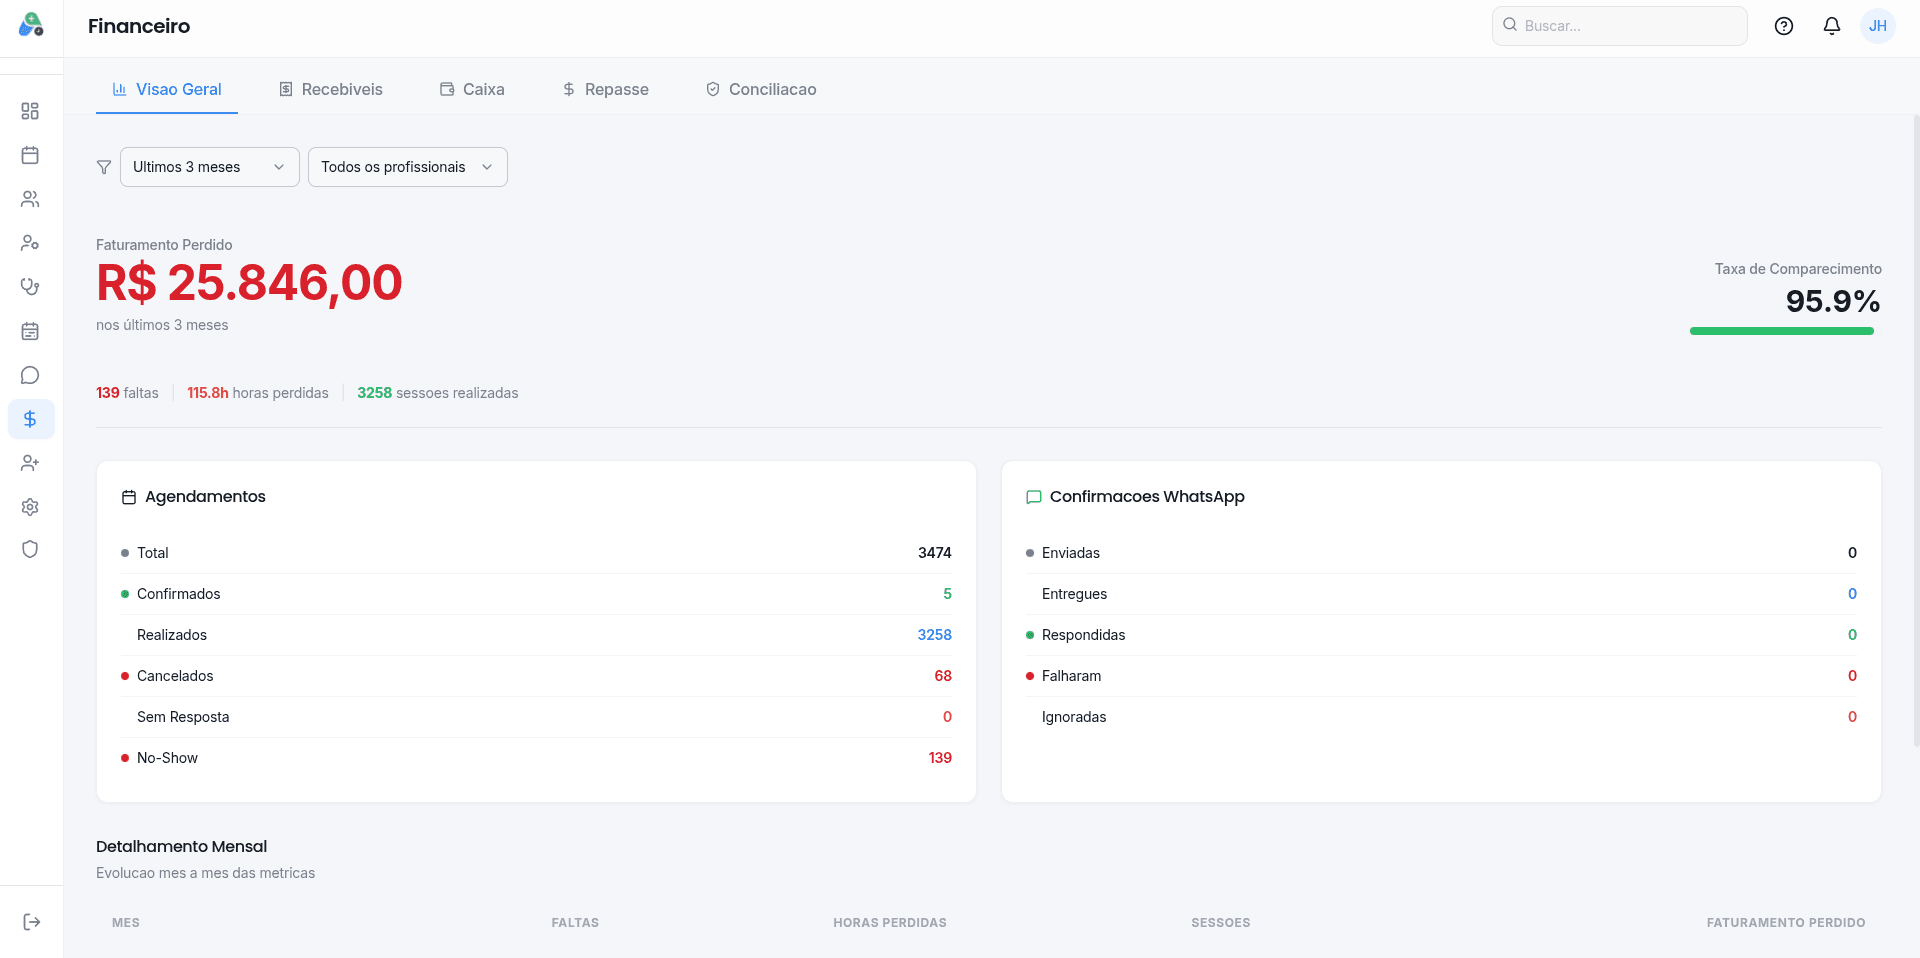The image size is (1920, 958).
Task: Open the dashboard grid icon in sidebar
Action: coord(30,111)
